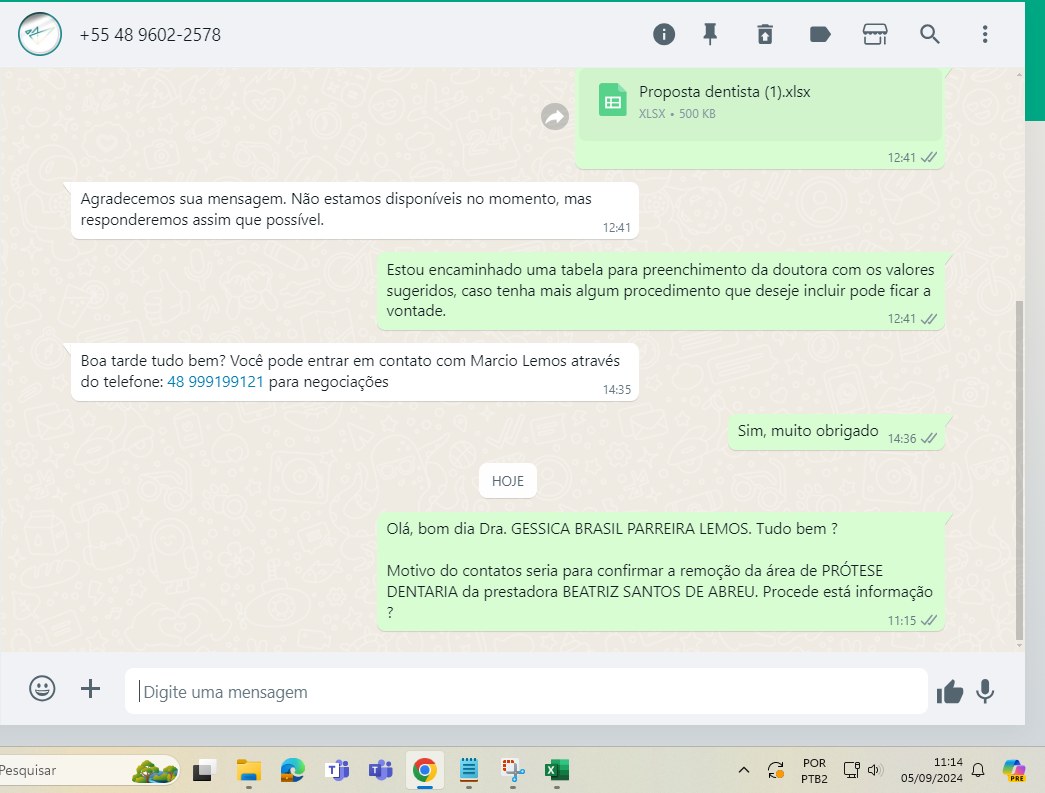
Task: Switch to Google Chrome on taskbar
Action: click(425, 770)
